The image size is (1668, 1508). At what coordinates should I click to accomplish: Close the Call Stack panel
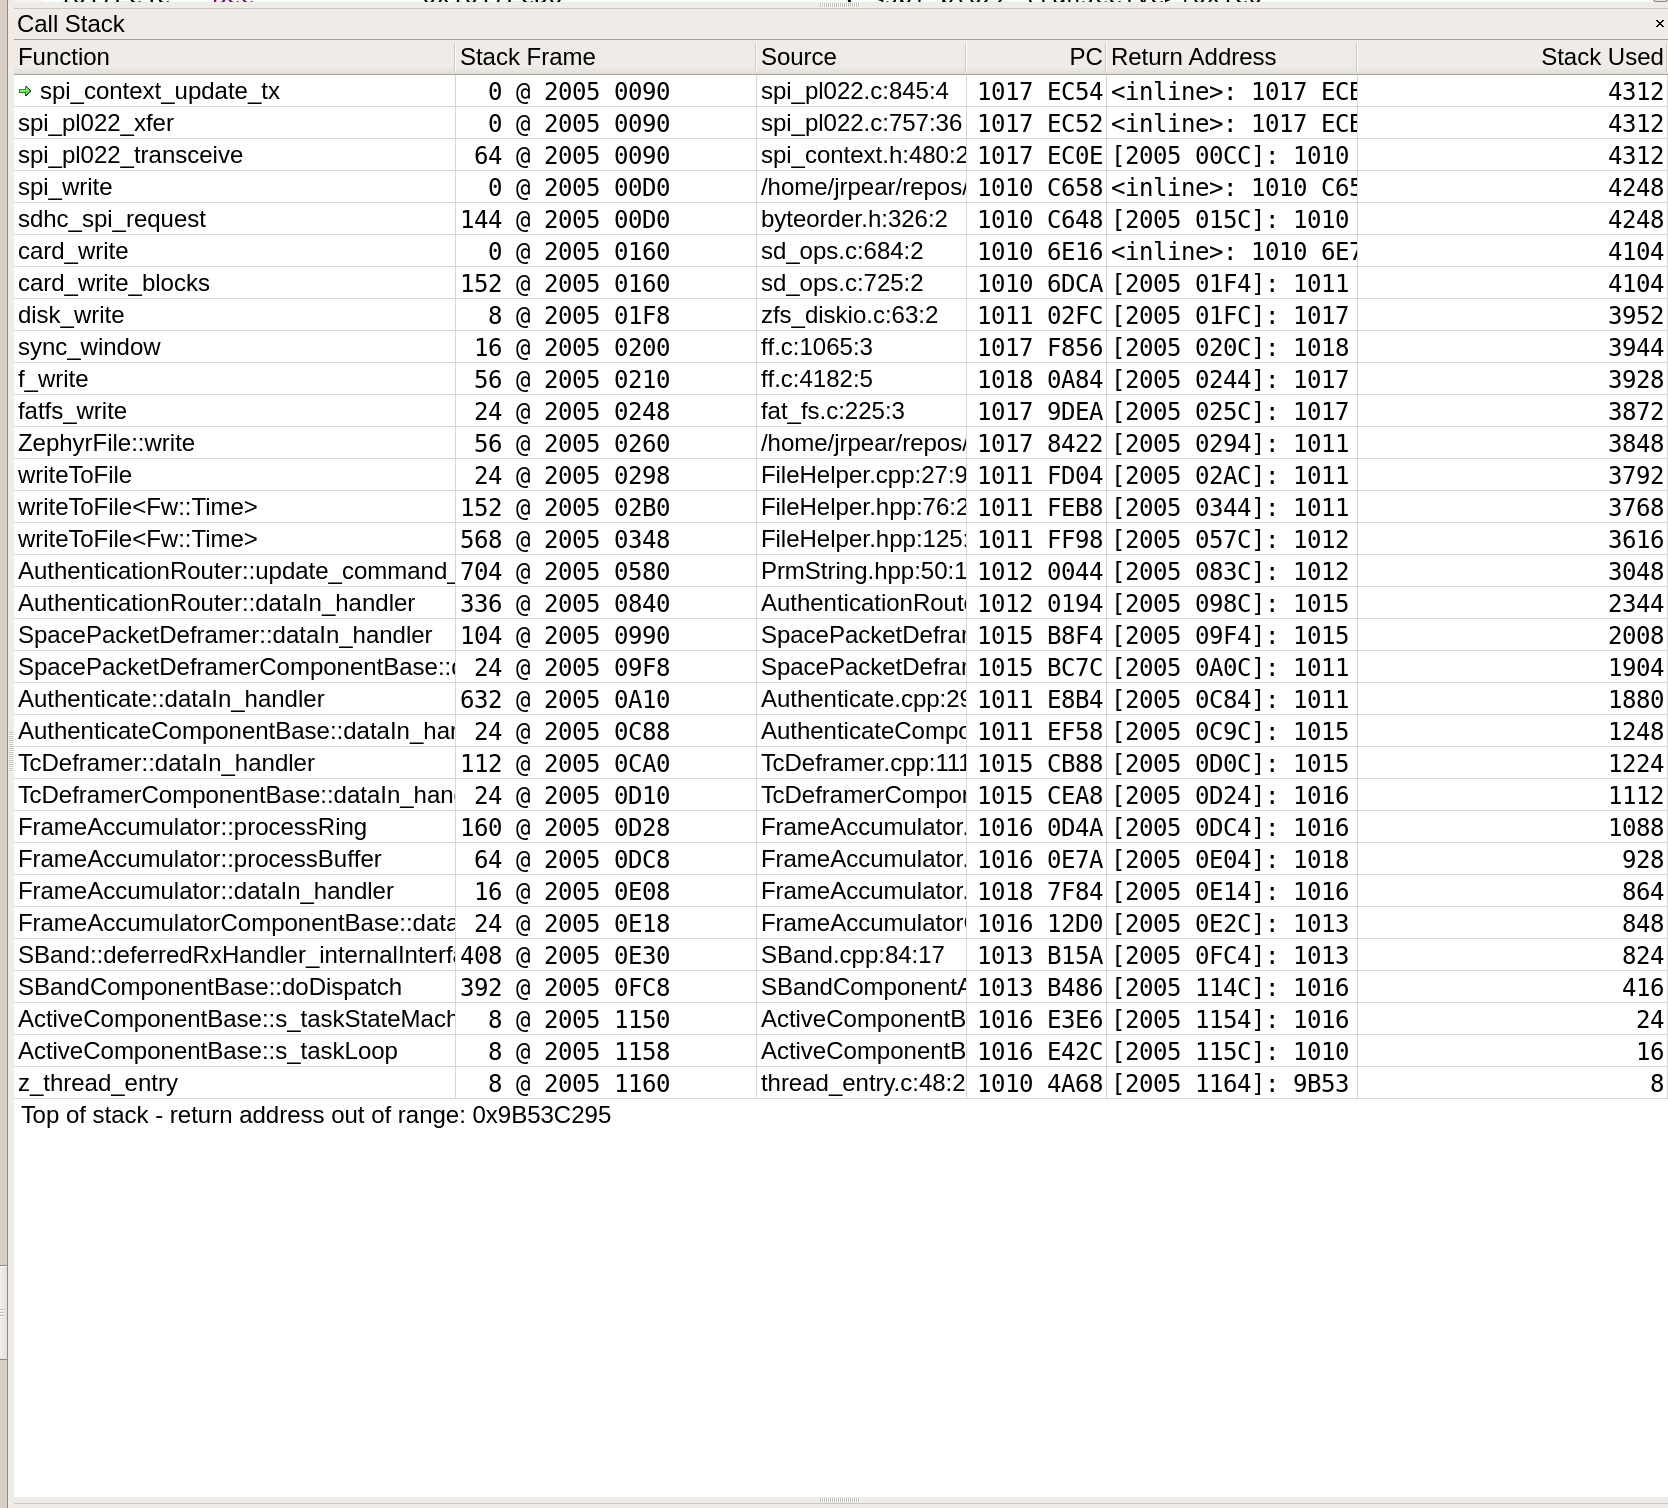pos(1659,24)
